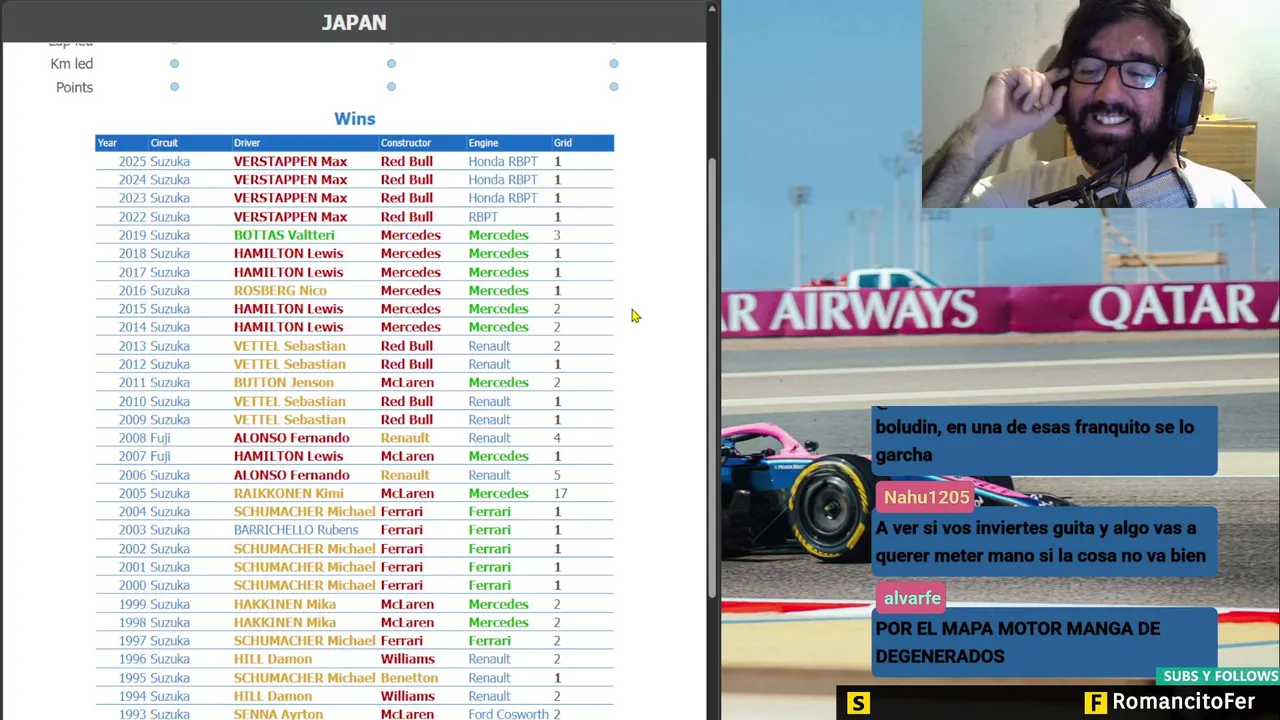Click Mercedes engine in the 2014 row

(x=498, y=327)
